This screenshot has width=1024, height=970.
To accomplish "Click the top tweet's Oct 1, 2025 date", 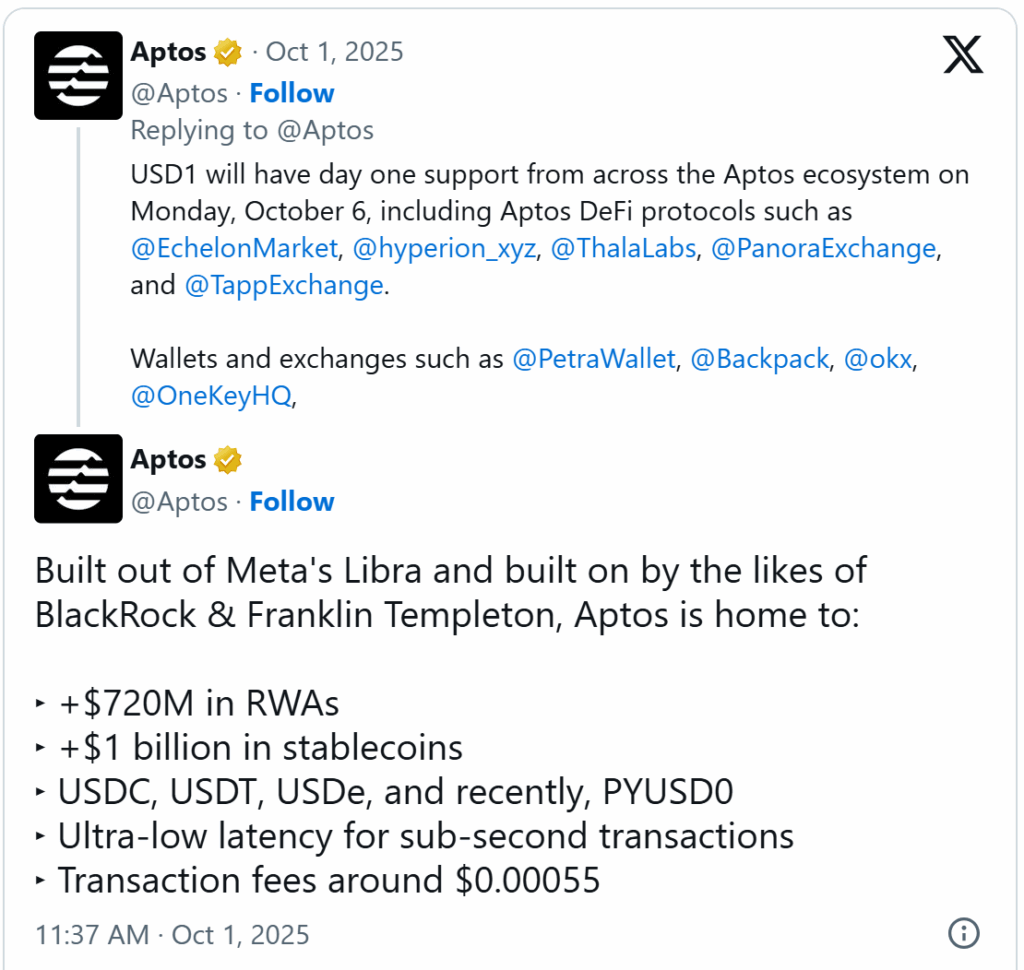I will (334, 52).
